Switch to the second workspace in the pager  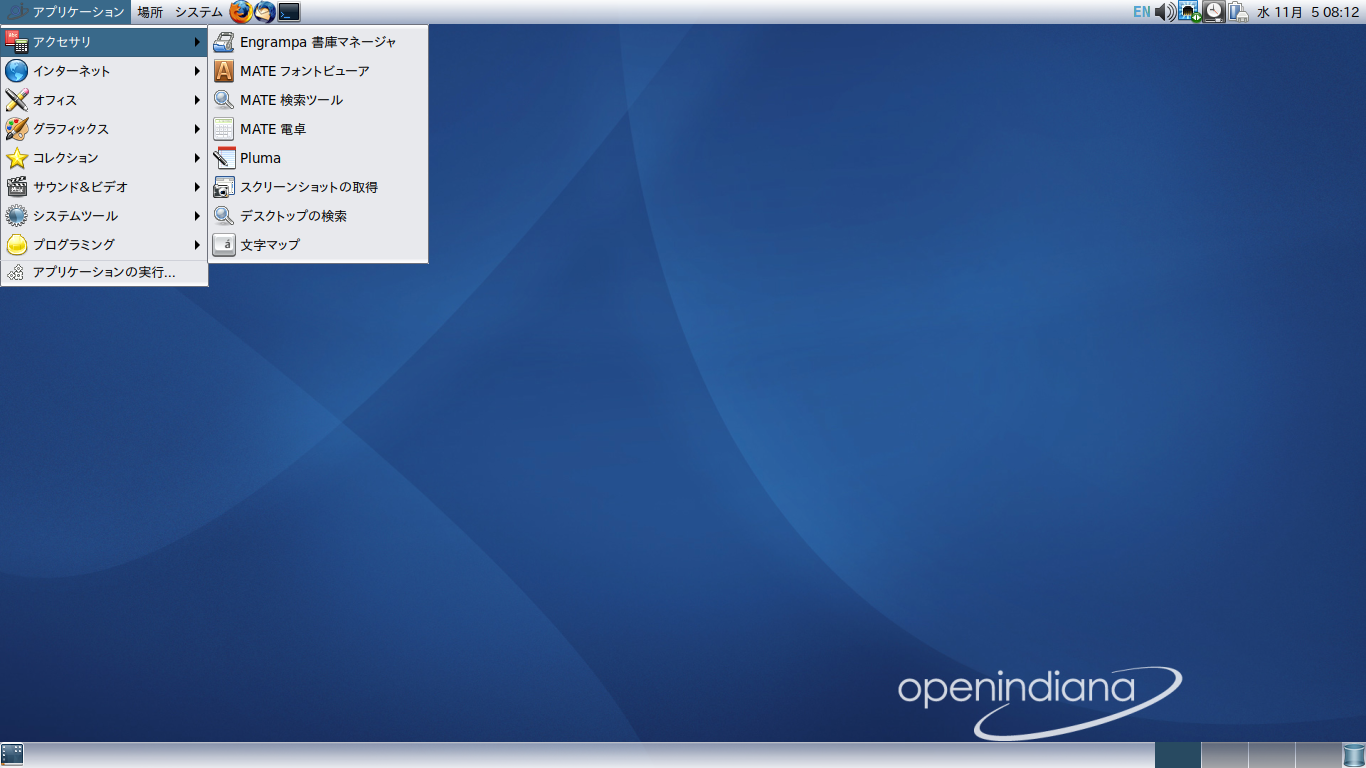point(1225,755)
